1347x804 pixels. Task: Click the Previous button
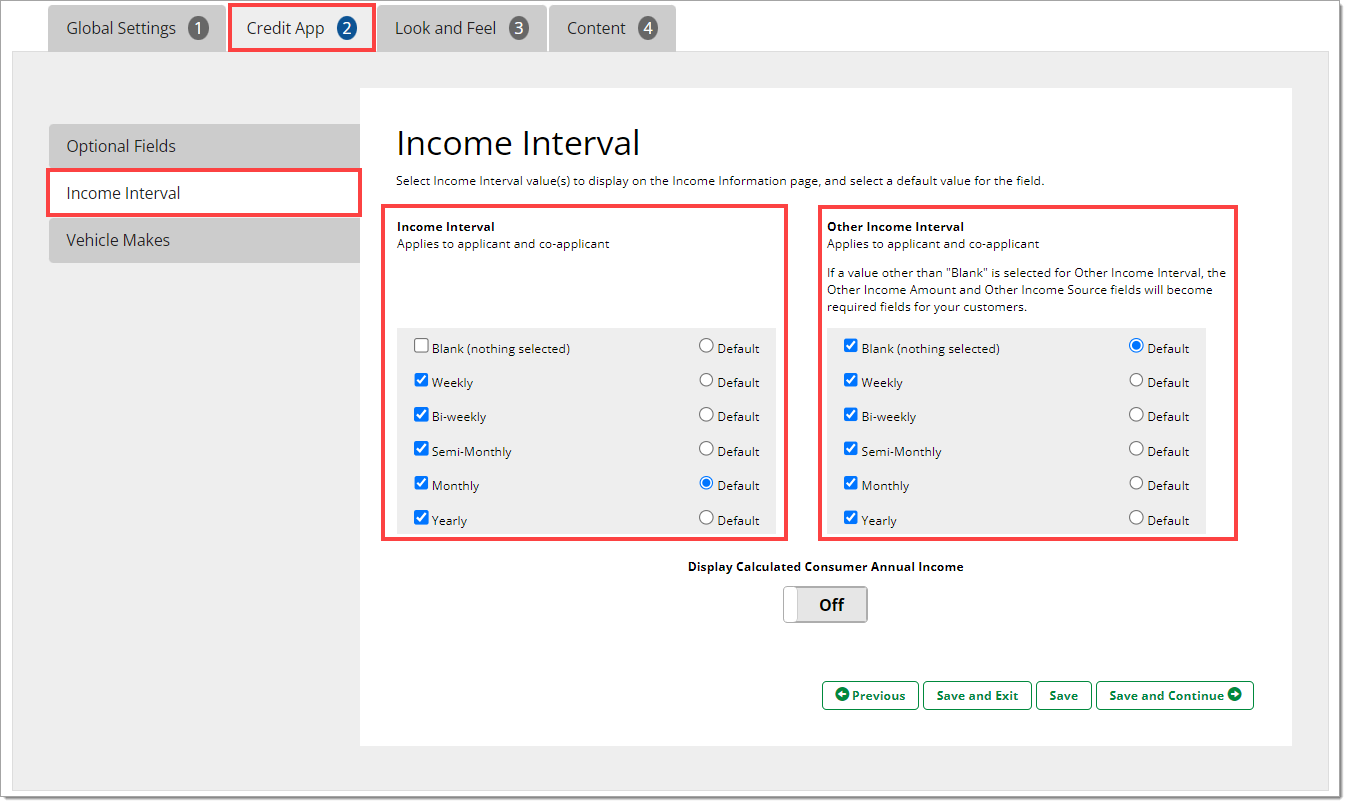[870, 695]
